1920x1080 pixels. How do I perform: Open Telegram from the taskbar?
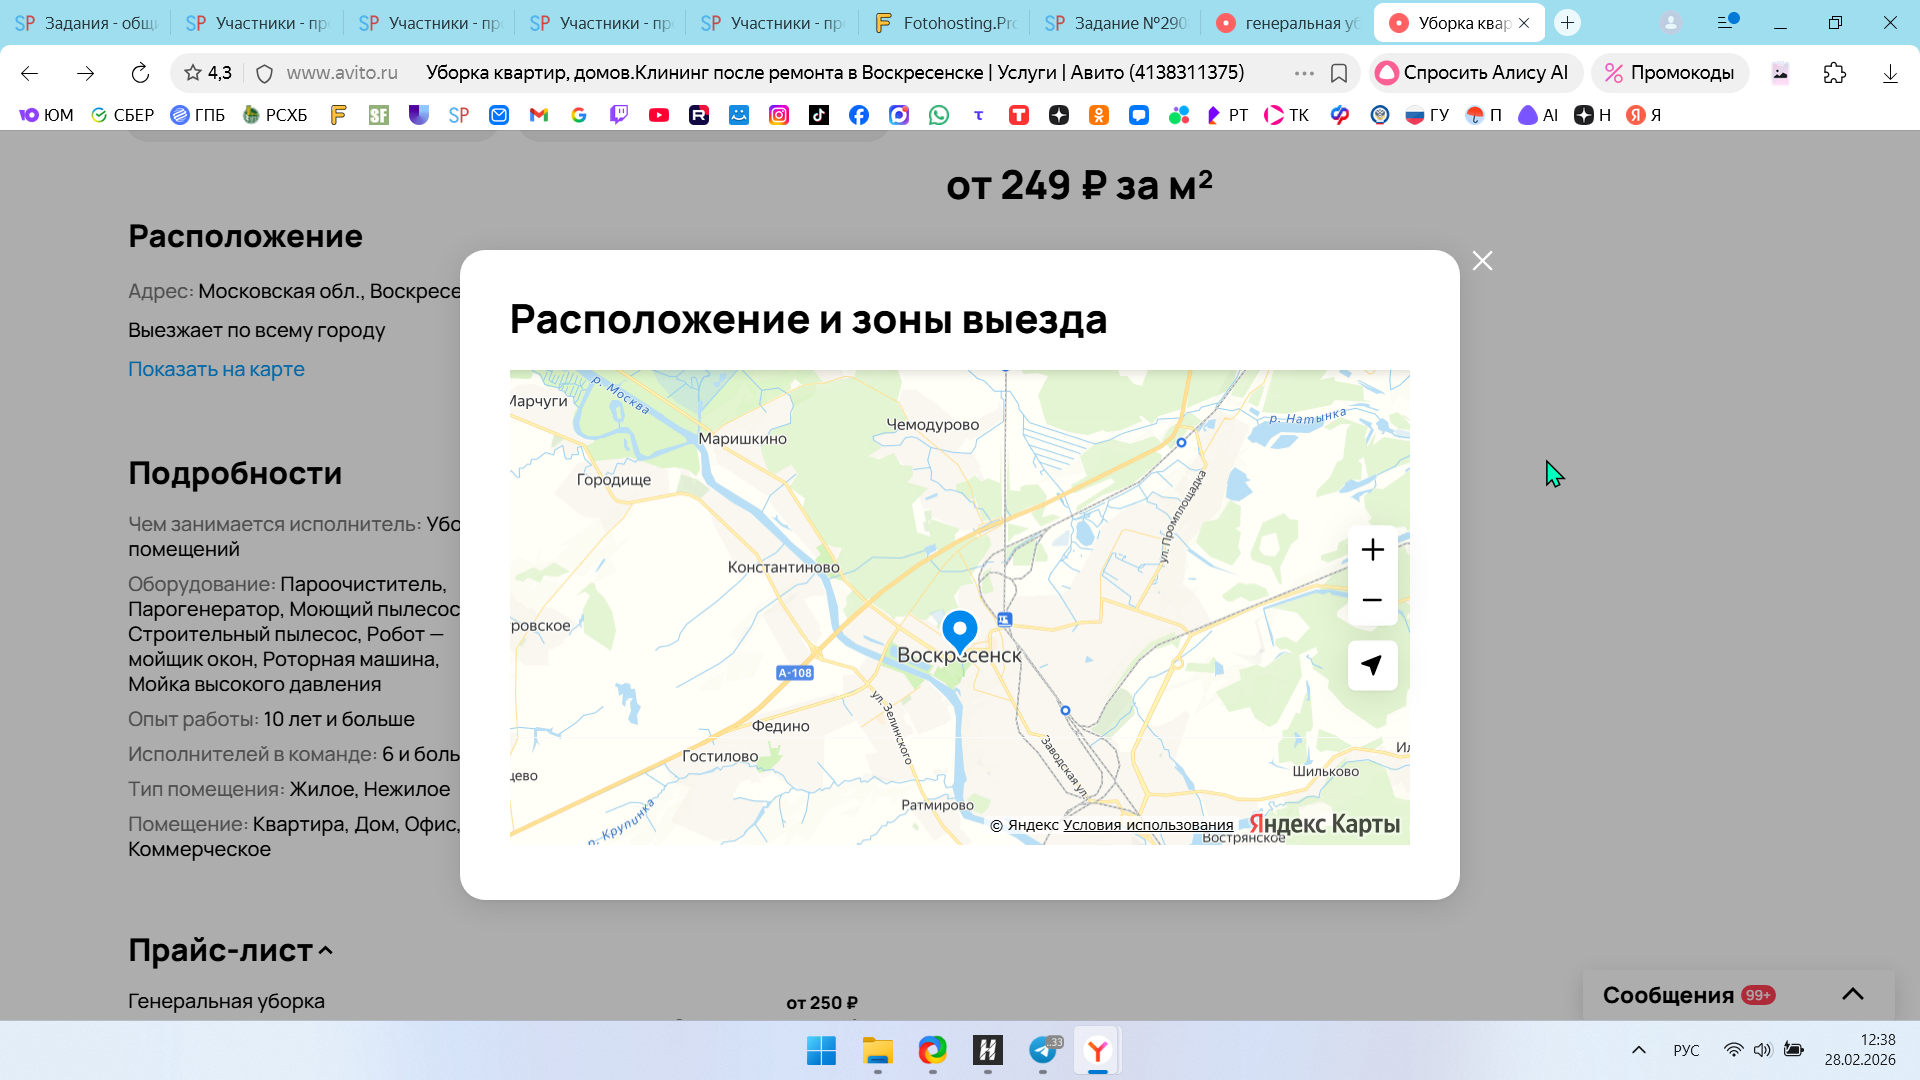[x=1043, y=1050]
